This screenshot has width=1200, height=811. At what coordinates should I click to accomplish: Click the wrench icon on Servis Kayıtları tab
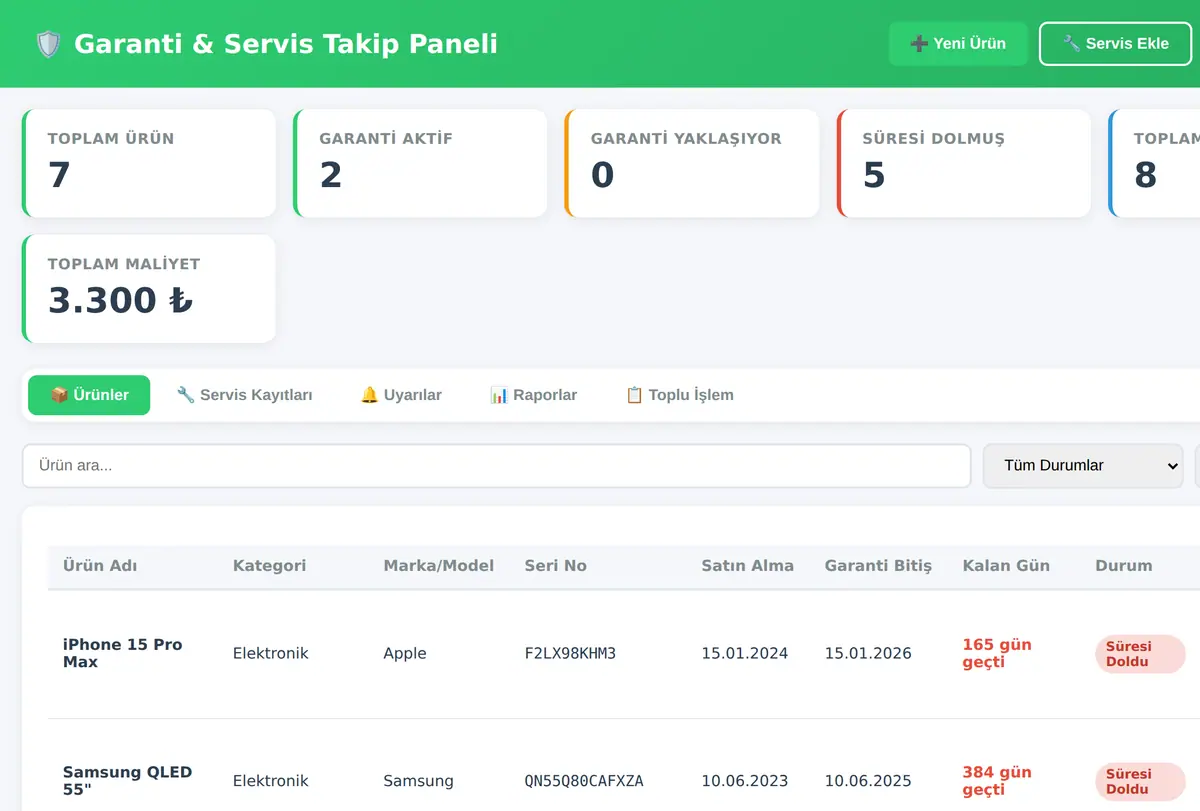[x=185, y=395]
